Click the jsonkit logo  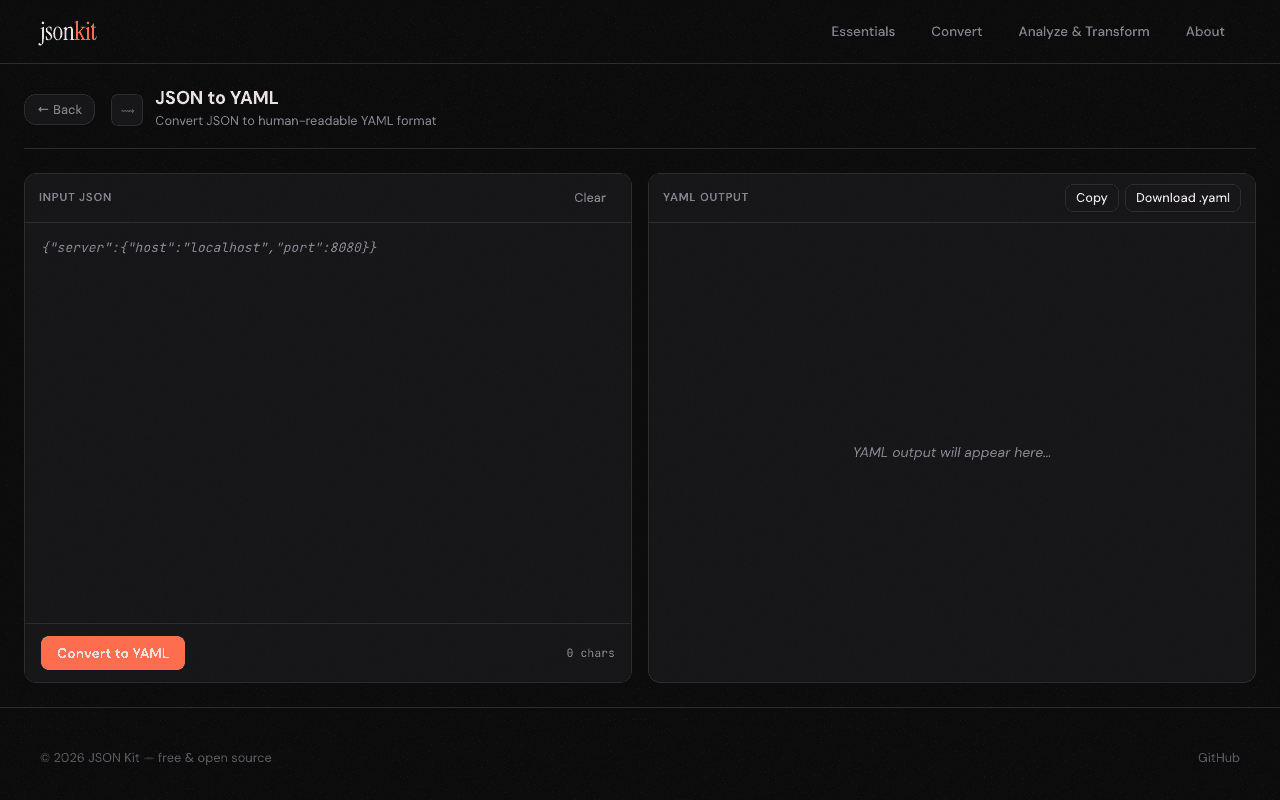pyautogui.click(x=67, y=32)
